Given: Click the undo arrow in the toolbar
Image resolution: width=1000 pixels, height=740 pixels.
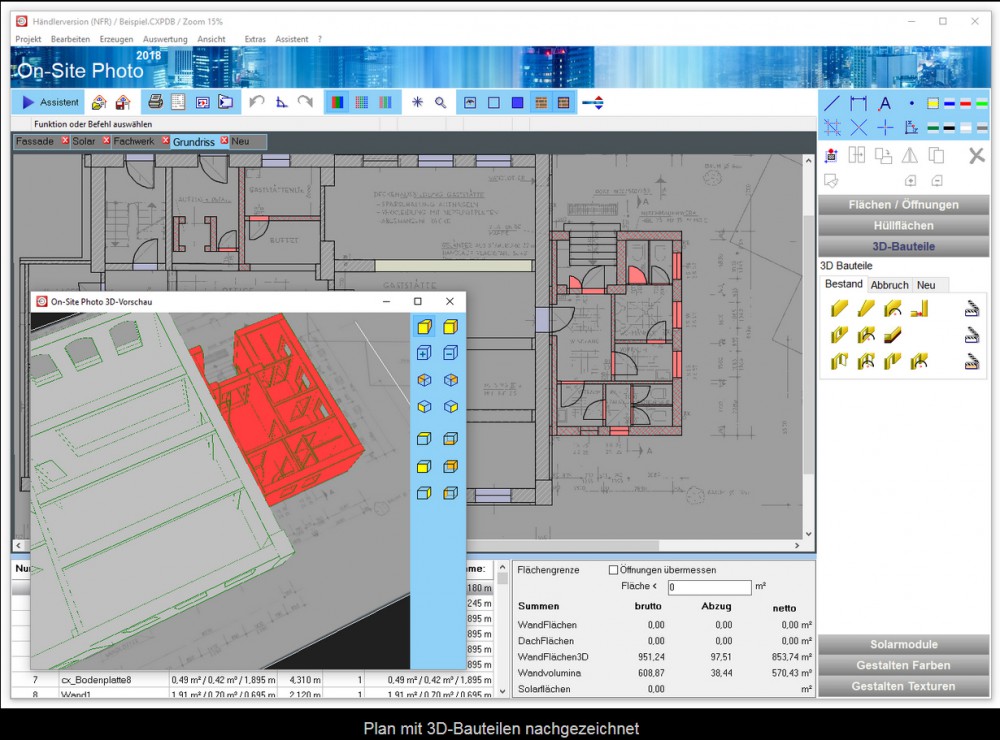Looking at the screenshot, I should pos(257,102).
